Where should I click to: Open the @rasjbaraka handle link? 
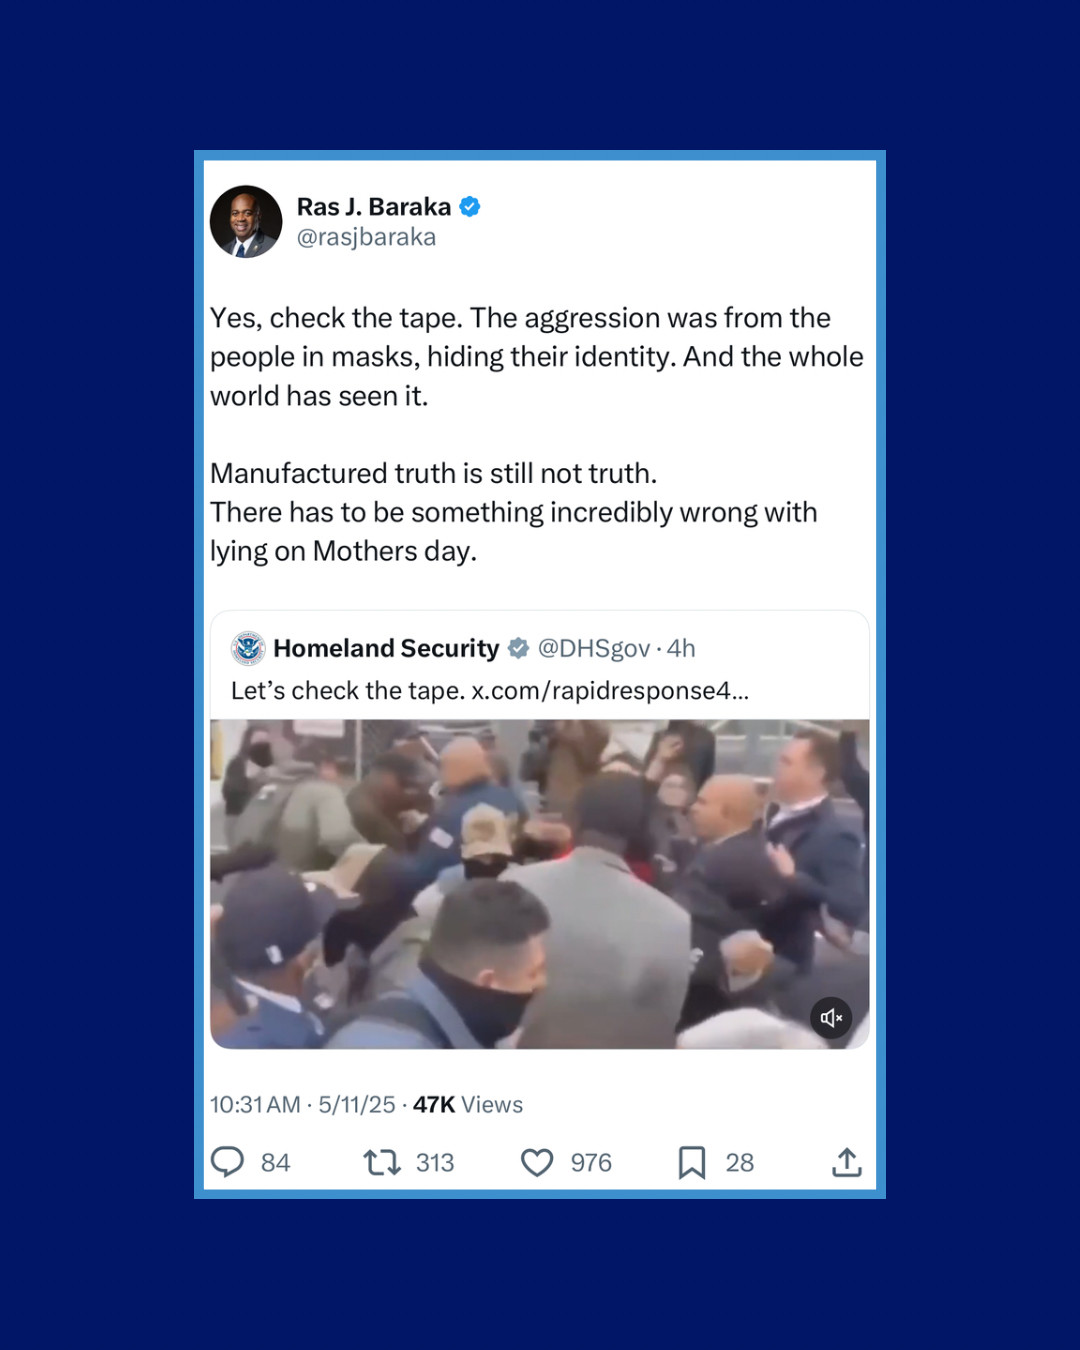click(x=366, y=238)
